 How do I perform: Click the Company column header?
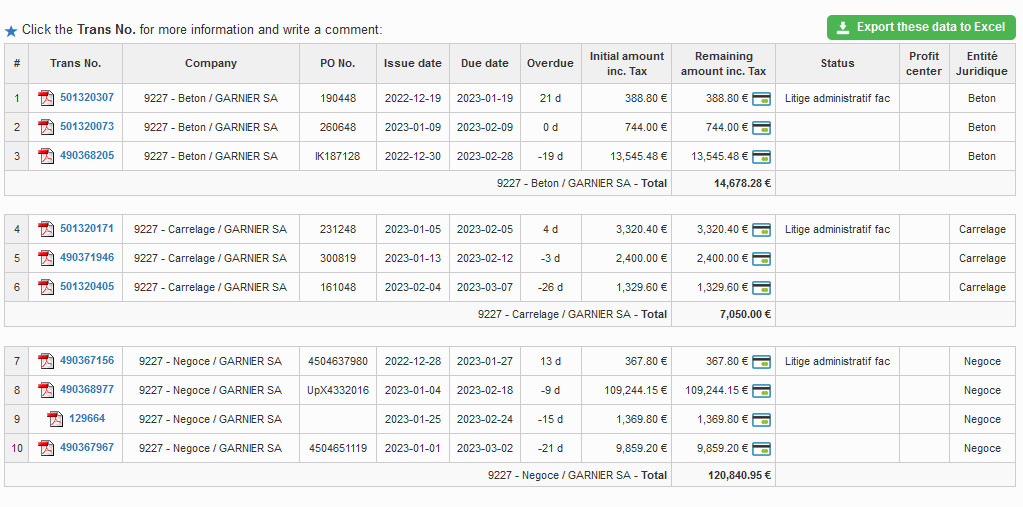211,63
